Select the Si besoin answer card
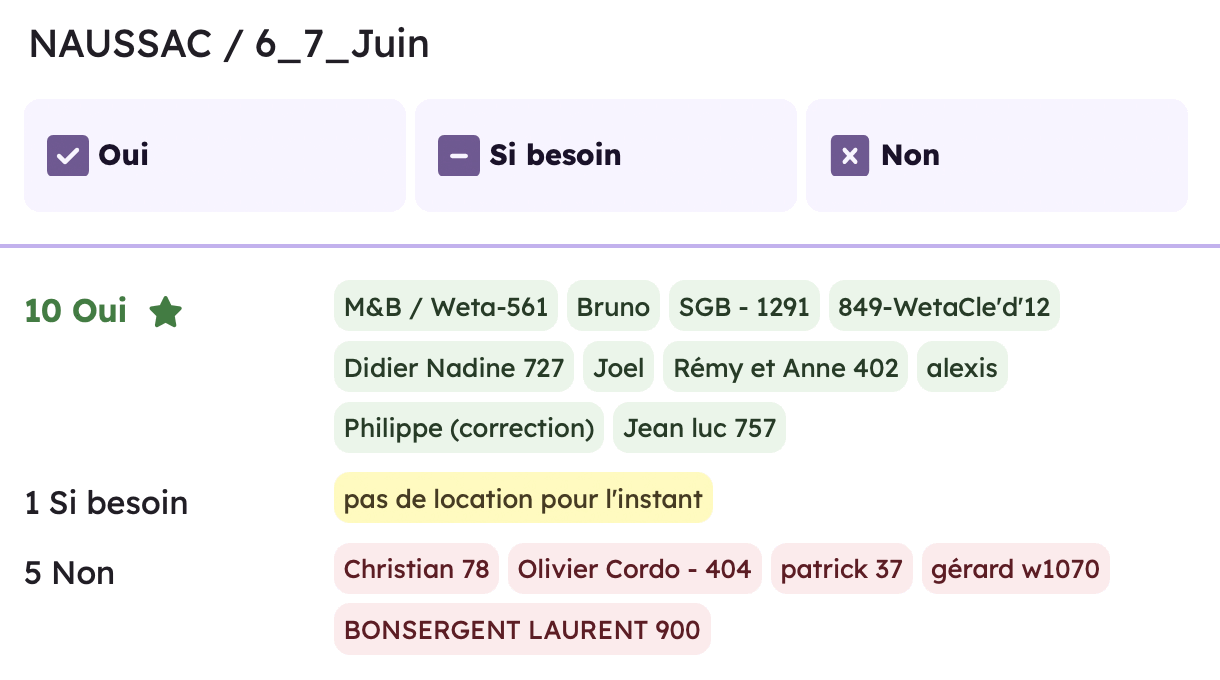1220x680 pixels. coord(606,155)
